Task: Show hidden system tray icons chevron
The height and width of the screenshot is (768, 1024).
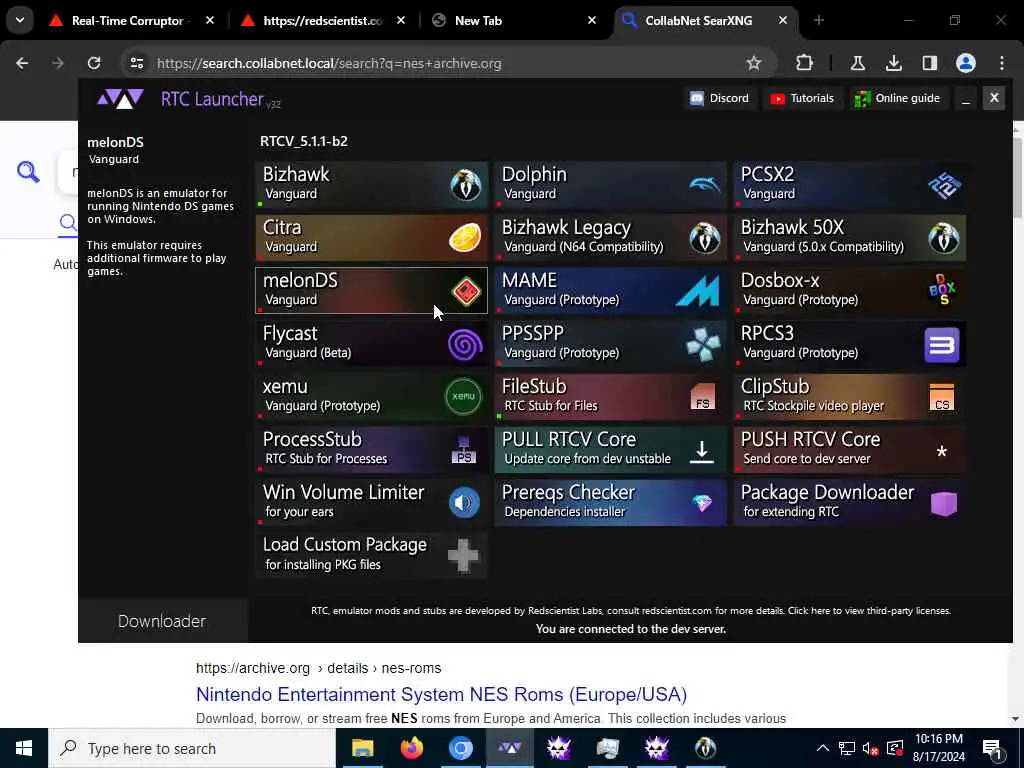Action: coord(823,748)
